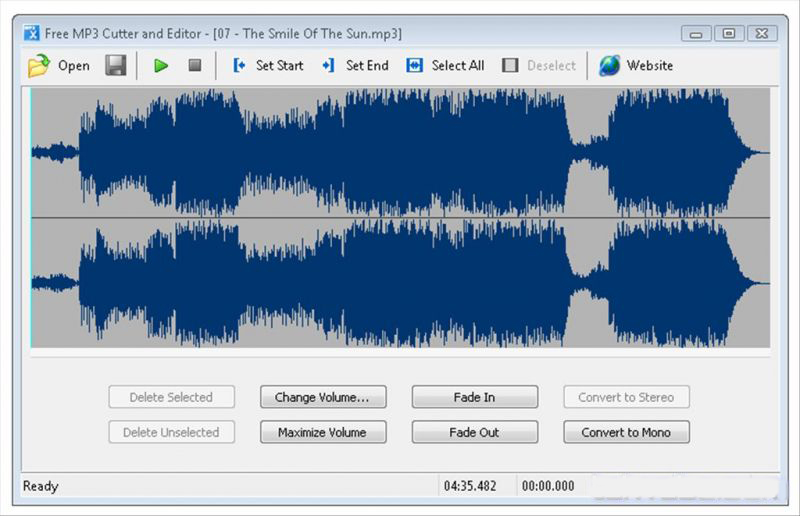This screenshot has width=800, height=516.
Task: Click the Set Start marker icon
Action: 240,66
